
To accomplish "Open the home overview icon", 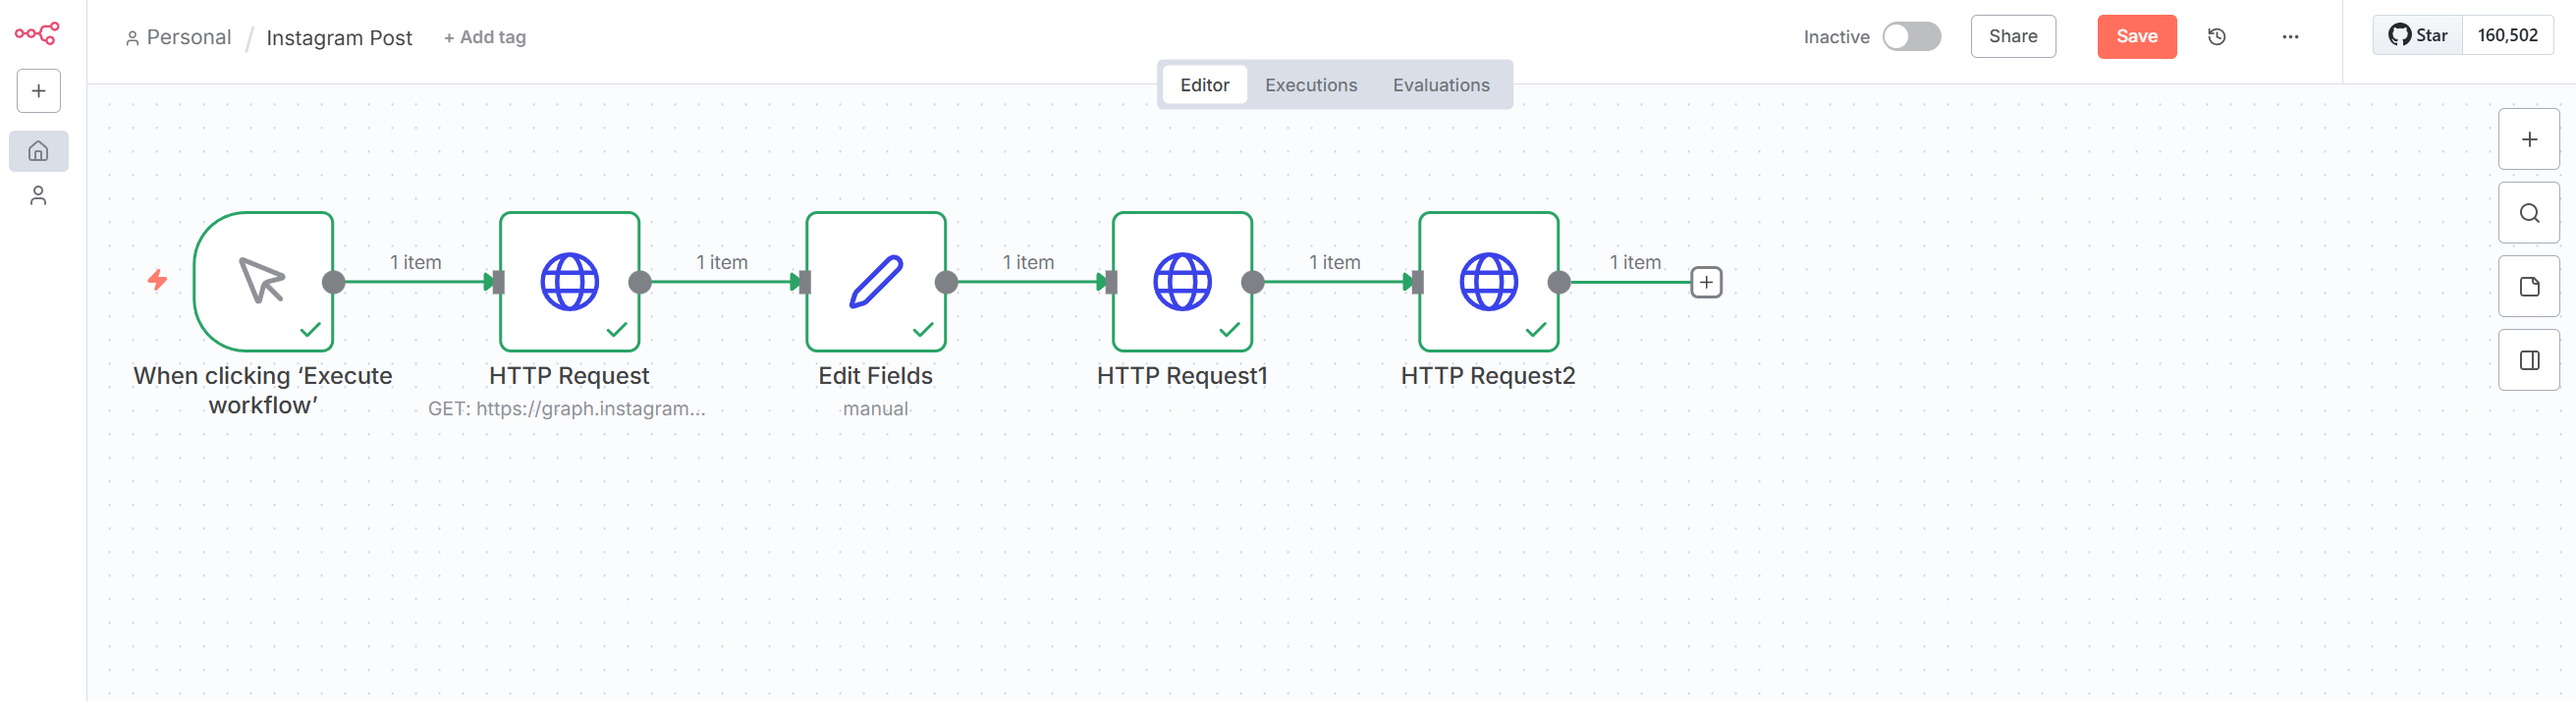I will [x=39, y=151].
